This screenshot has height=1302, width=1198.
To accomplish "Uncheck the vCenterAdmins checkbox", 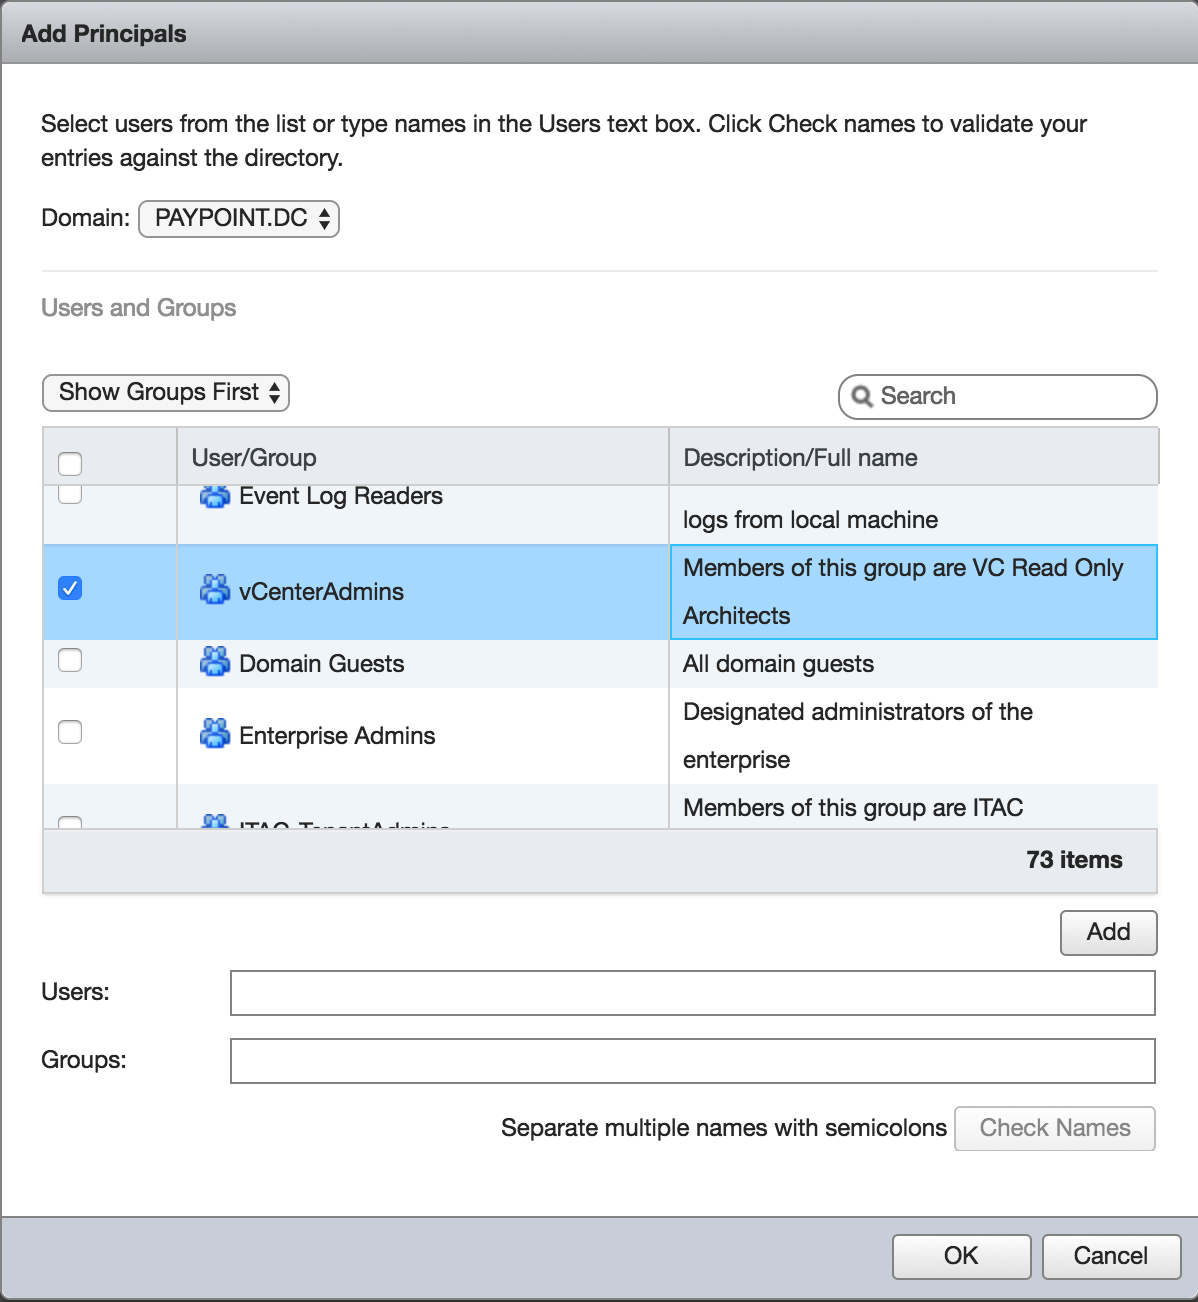I will [70, 588].
